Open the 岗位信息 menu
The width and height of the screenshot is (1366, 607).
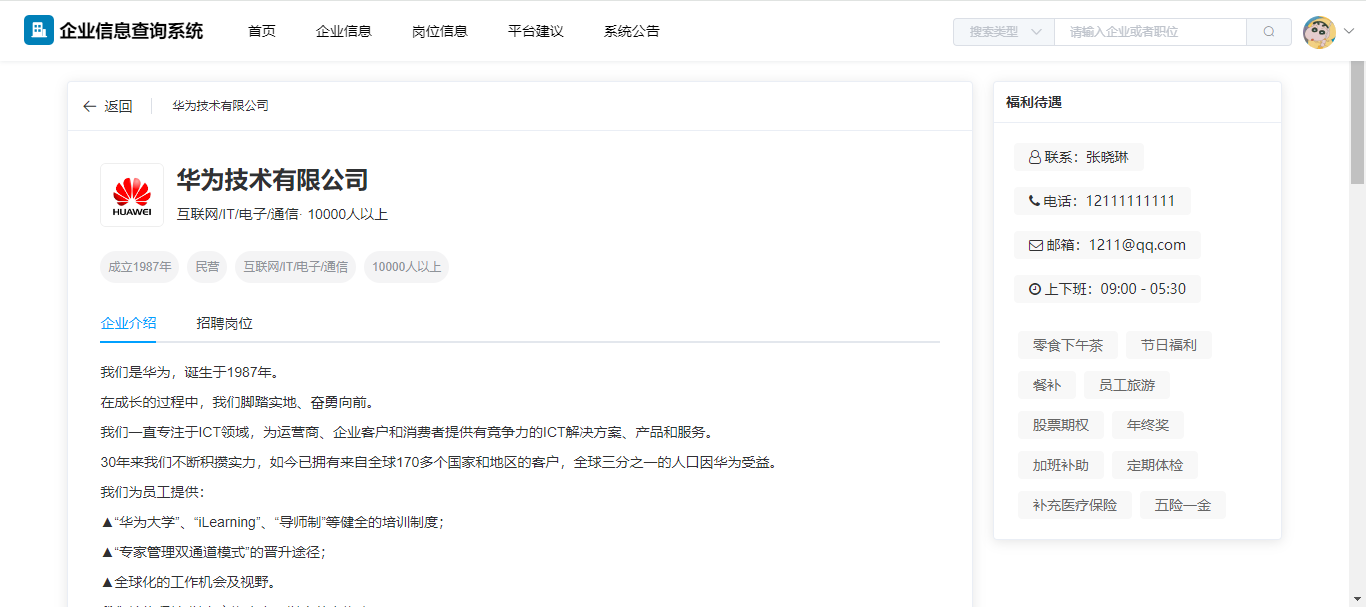point(440,31)
